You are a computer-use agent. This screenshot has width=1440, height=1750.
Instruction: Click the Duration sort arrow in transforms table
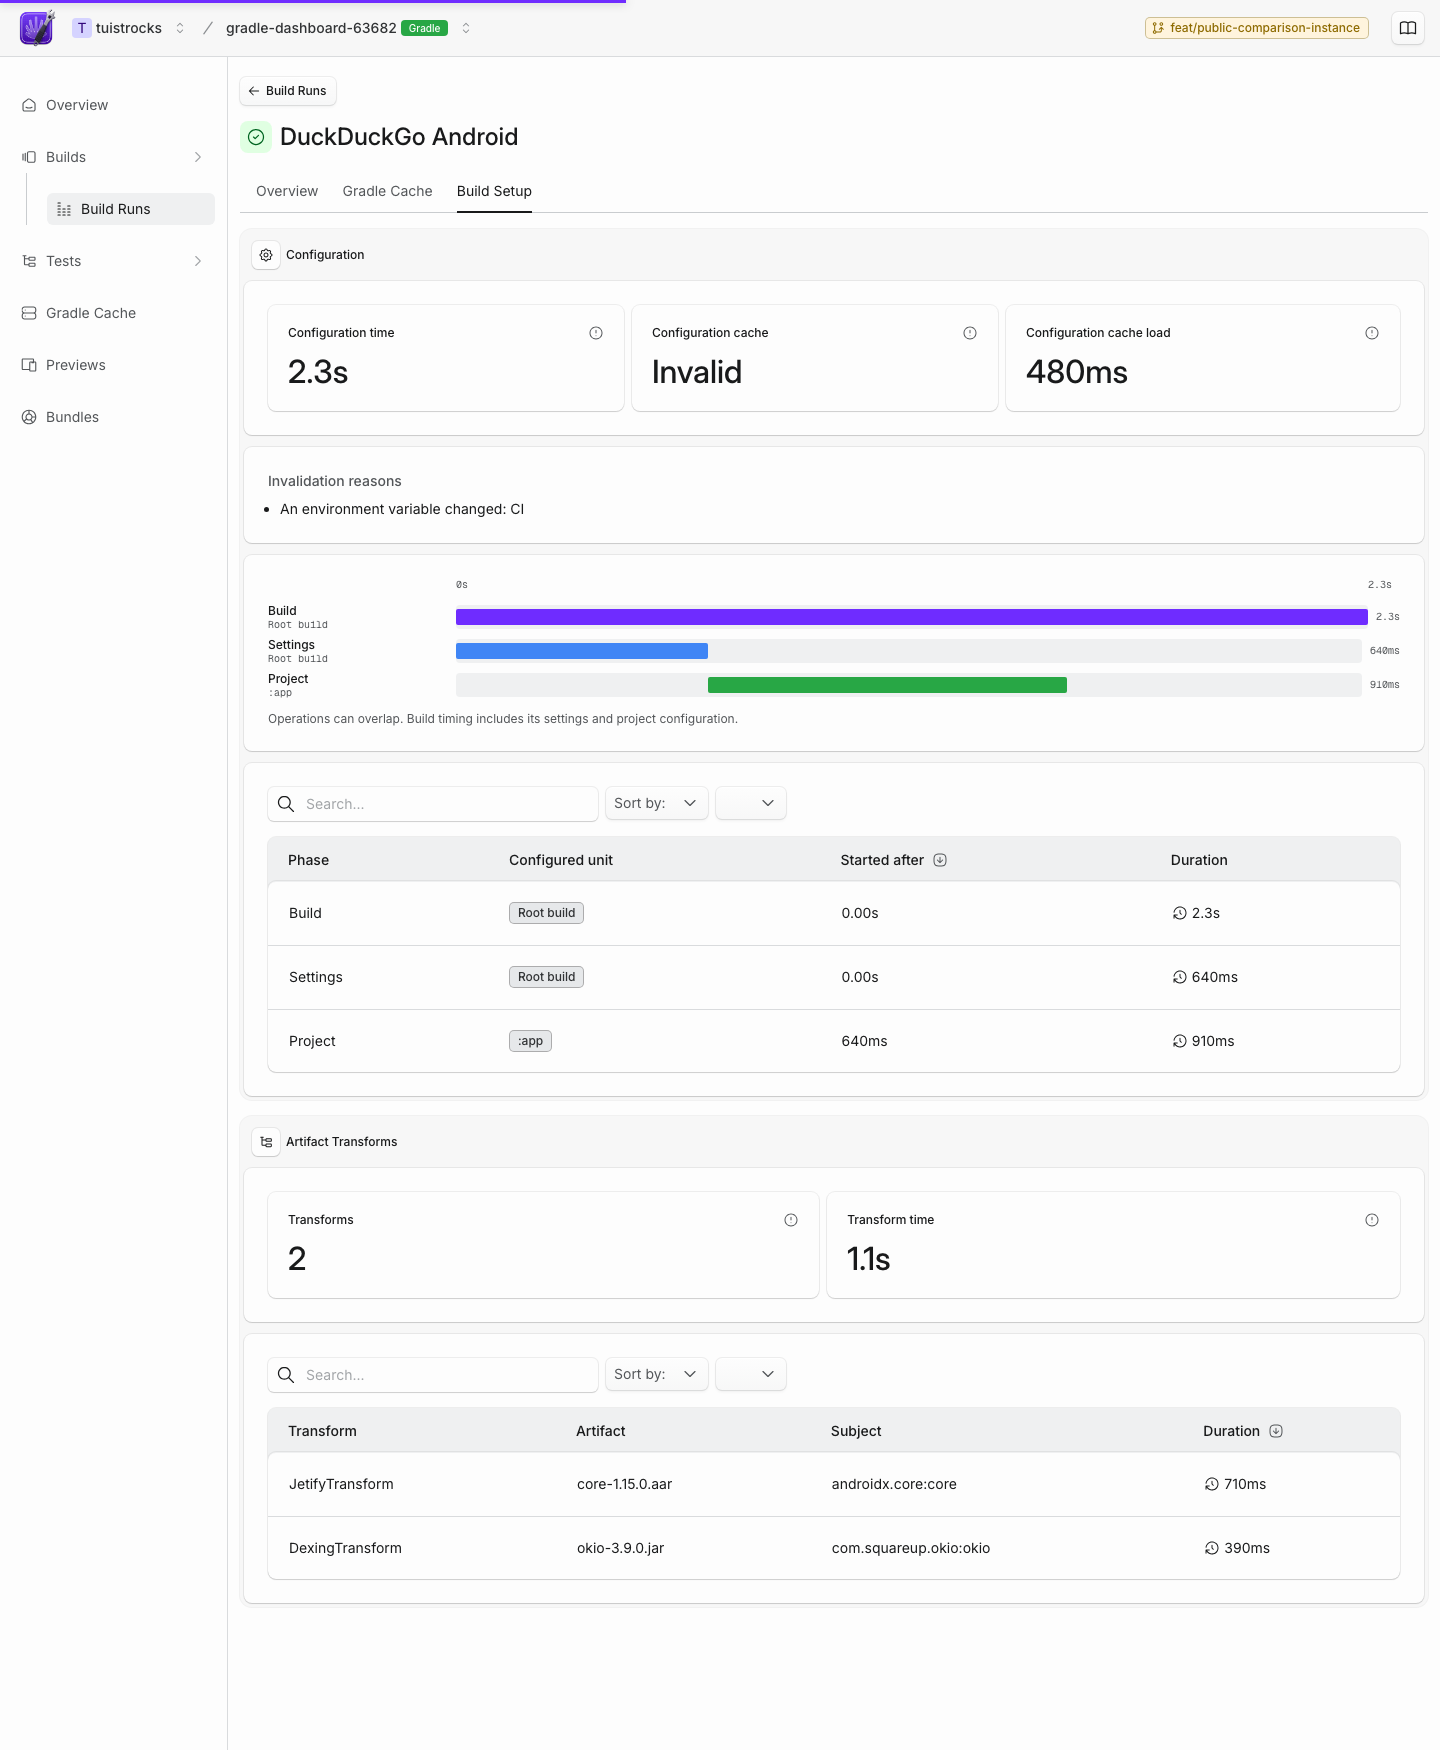(1276, 1431)
